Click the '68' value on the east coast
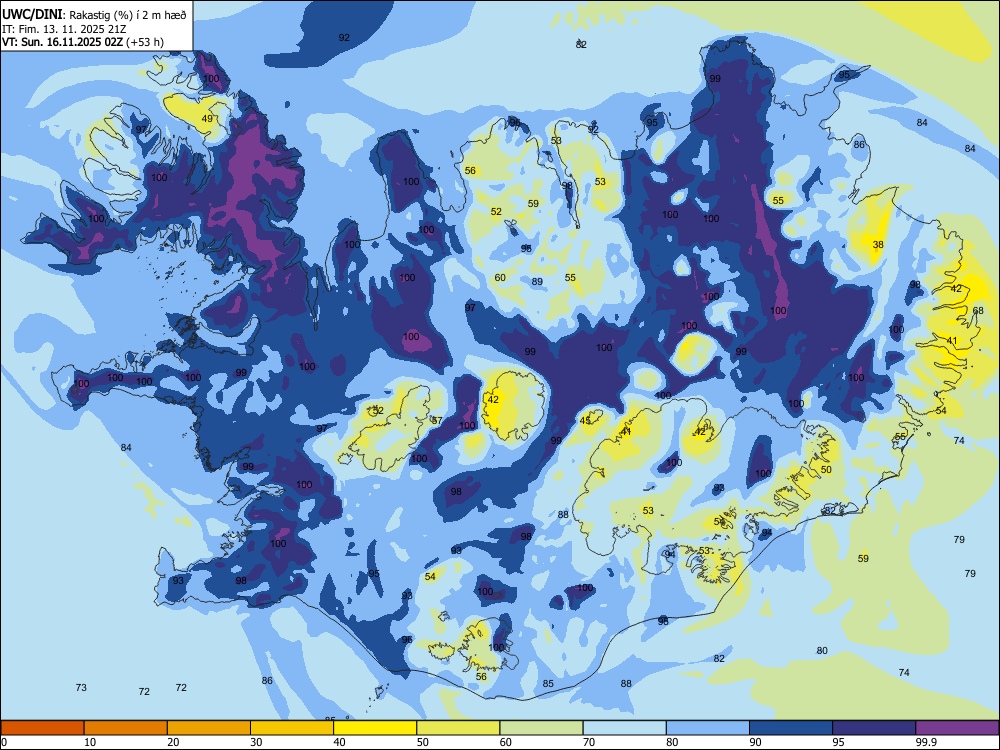1000x750 pixels. (978, 311)
